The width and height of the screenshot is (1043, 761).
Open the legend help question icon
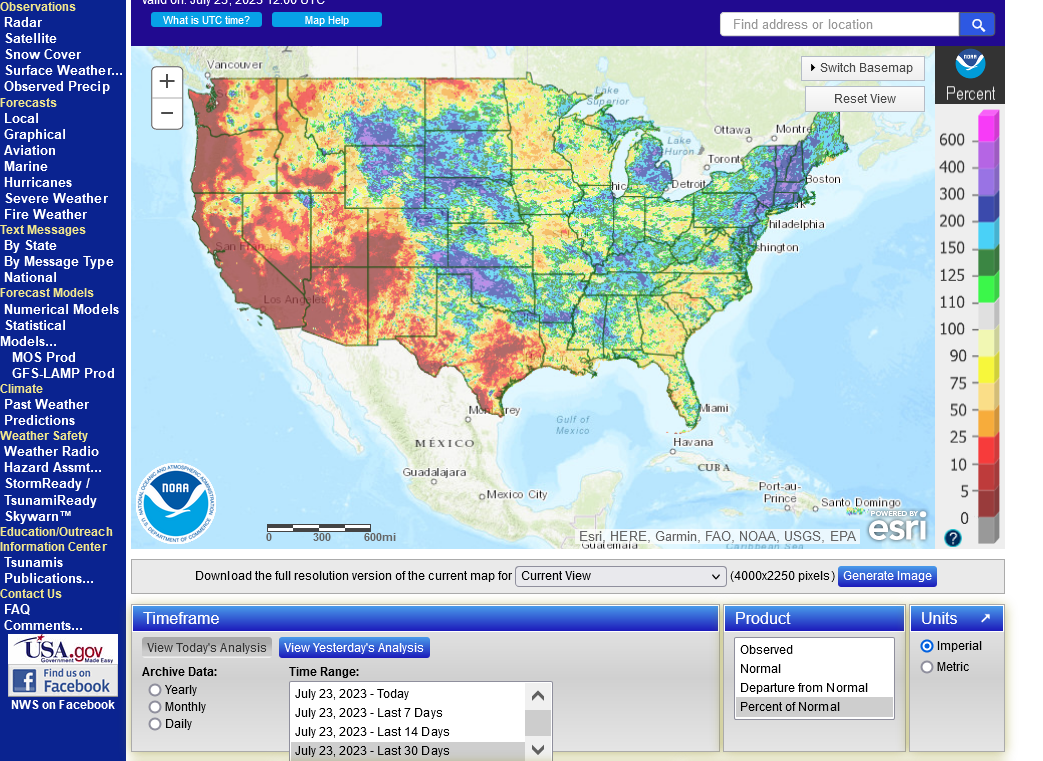point(953,537)
